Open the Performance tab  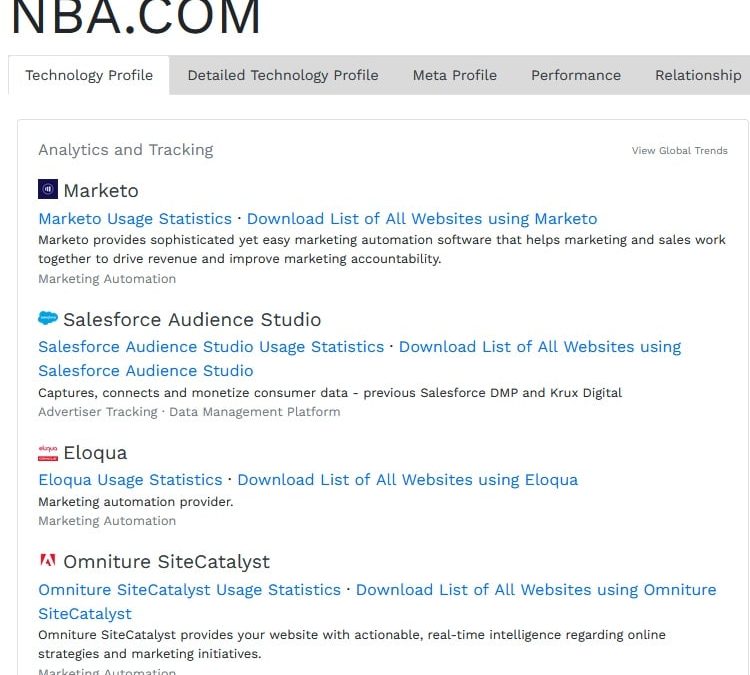(576, 76)
